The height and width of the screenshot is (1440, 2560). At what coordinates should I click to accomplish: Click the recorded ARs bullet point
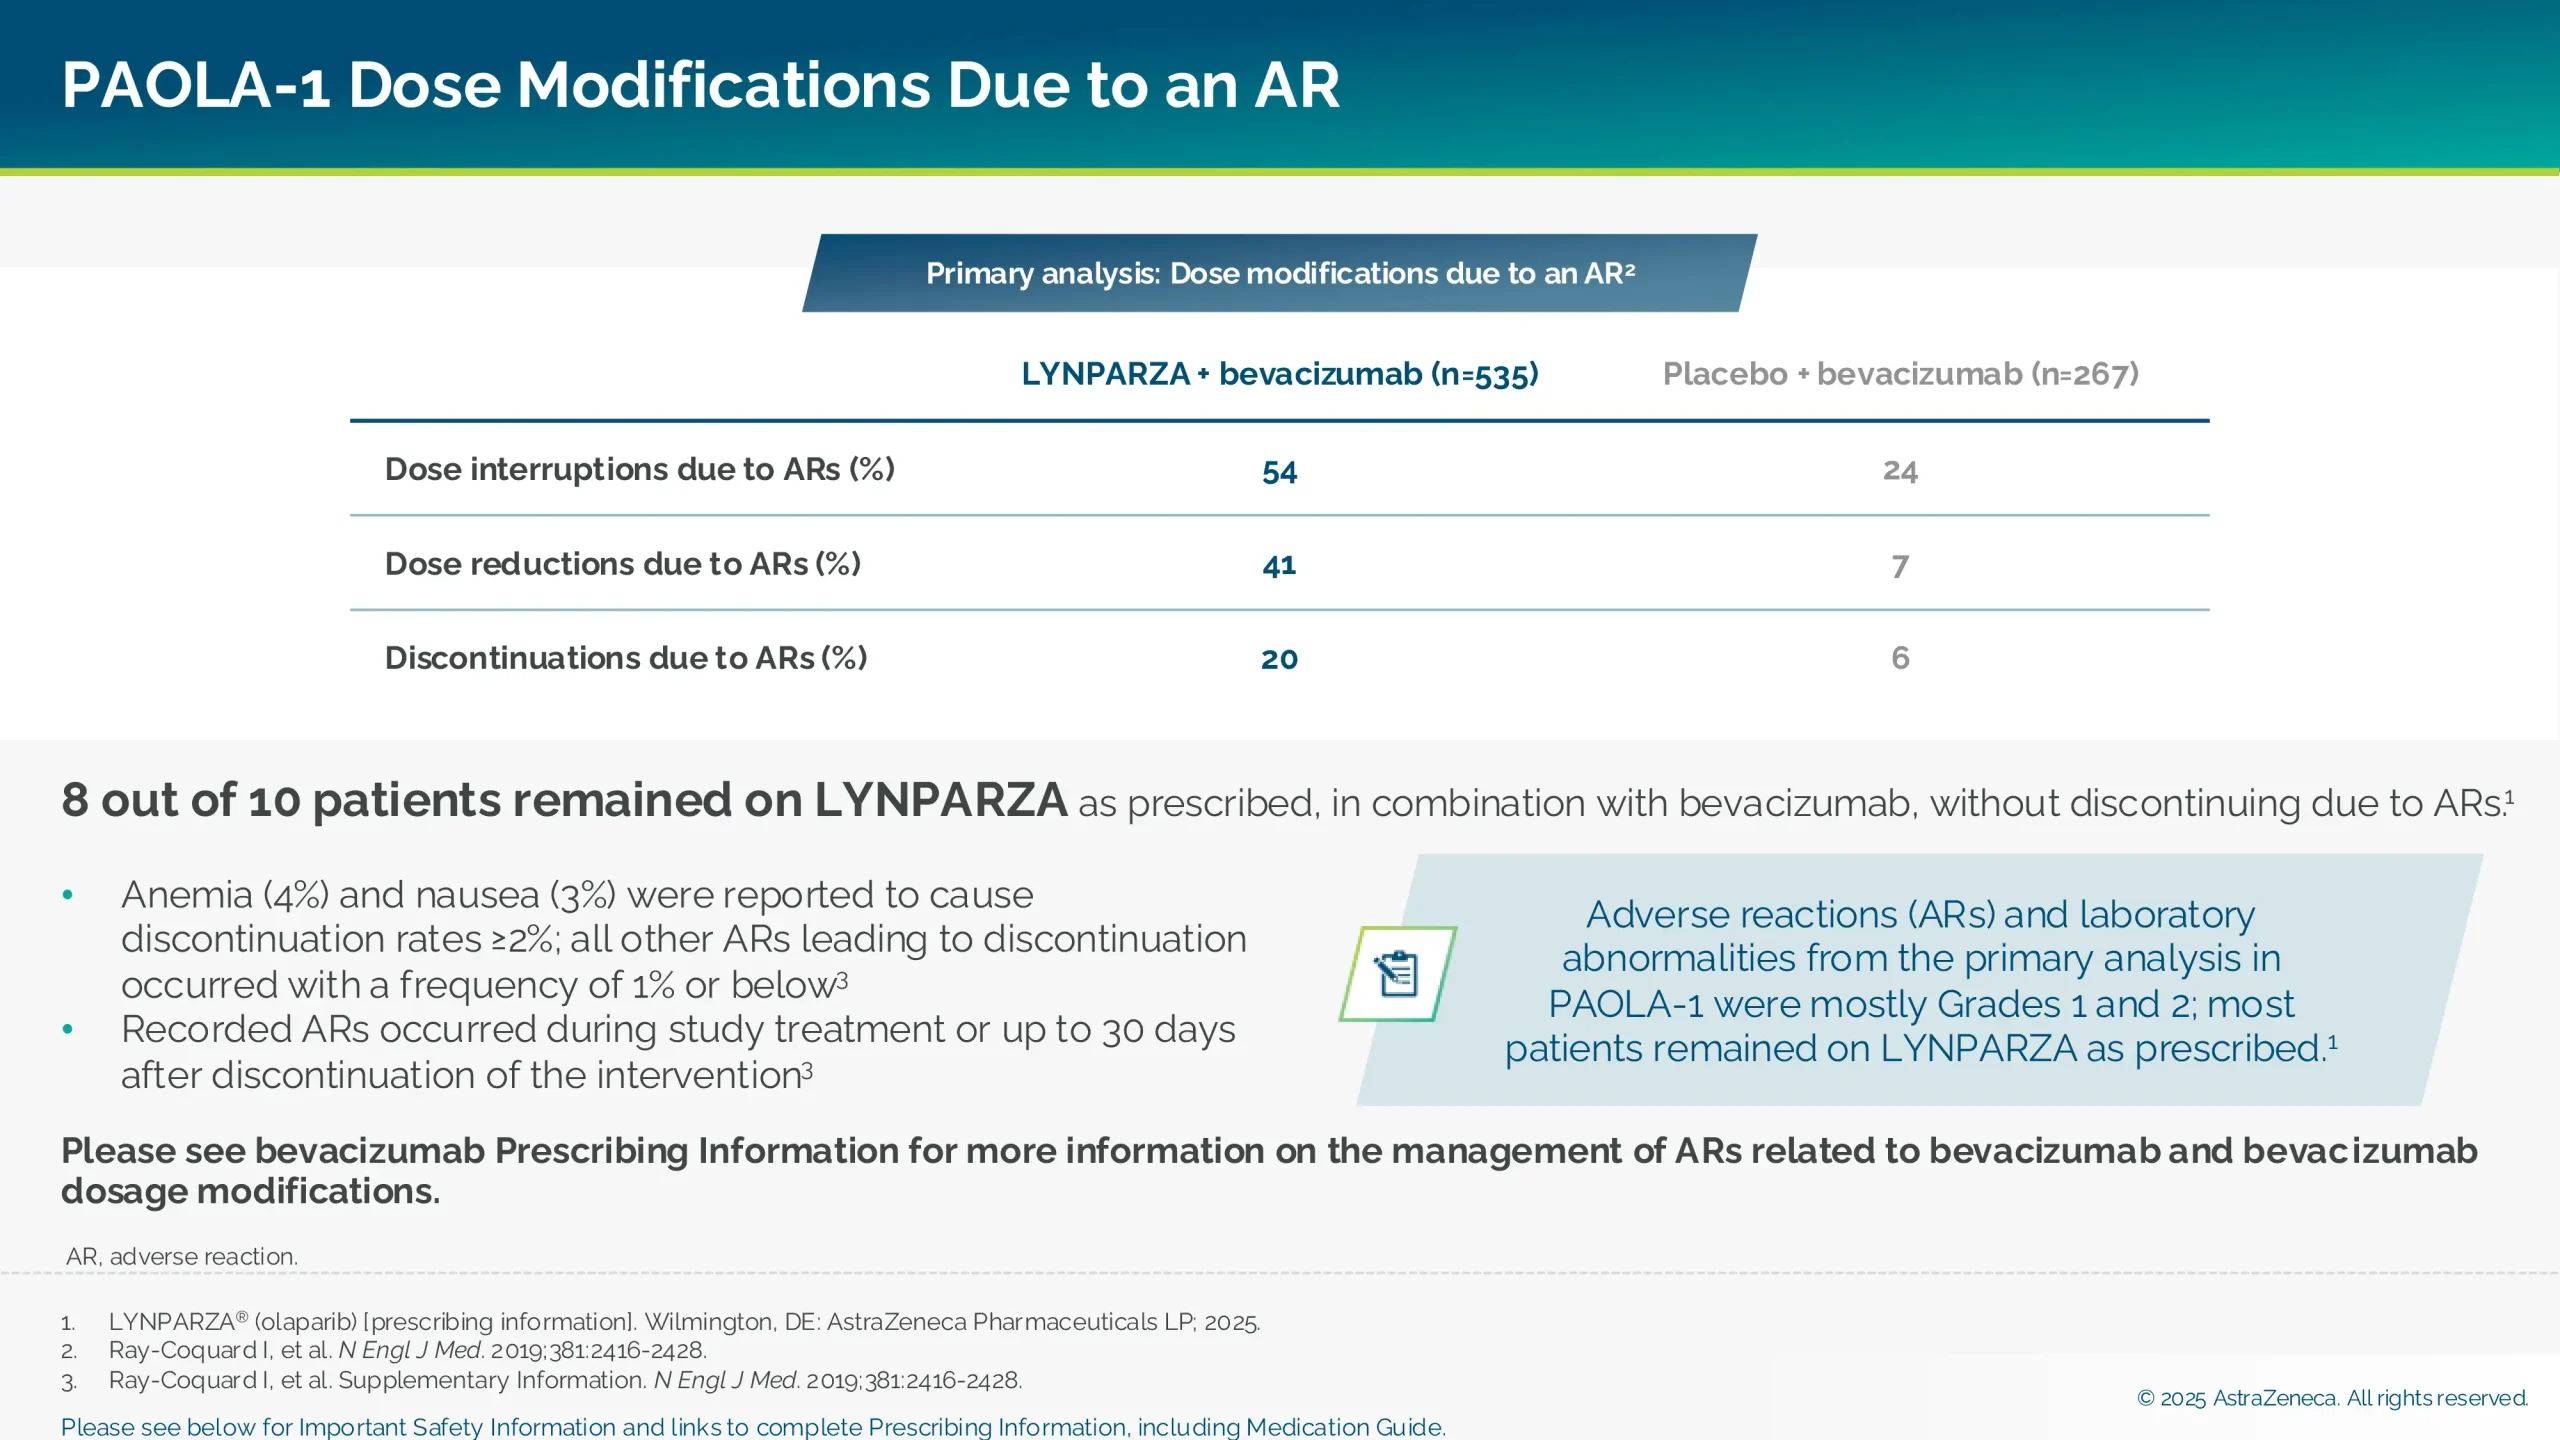pos(680,1052)
